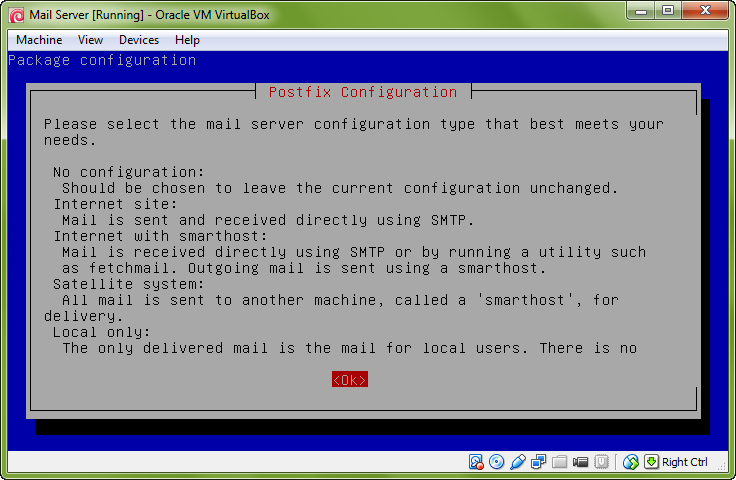Click the window resize grip at corner

coord(723,466)
